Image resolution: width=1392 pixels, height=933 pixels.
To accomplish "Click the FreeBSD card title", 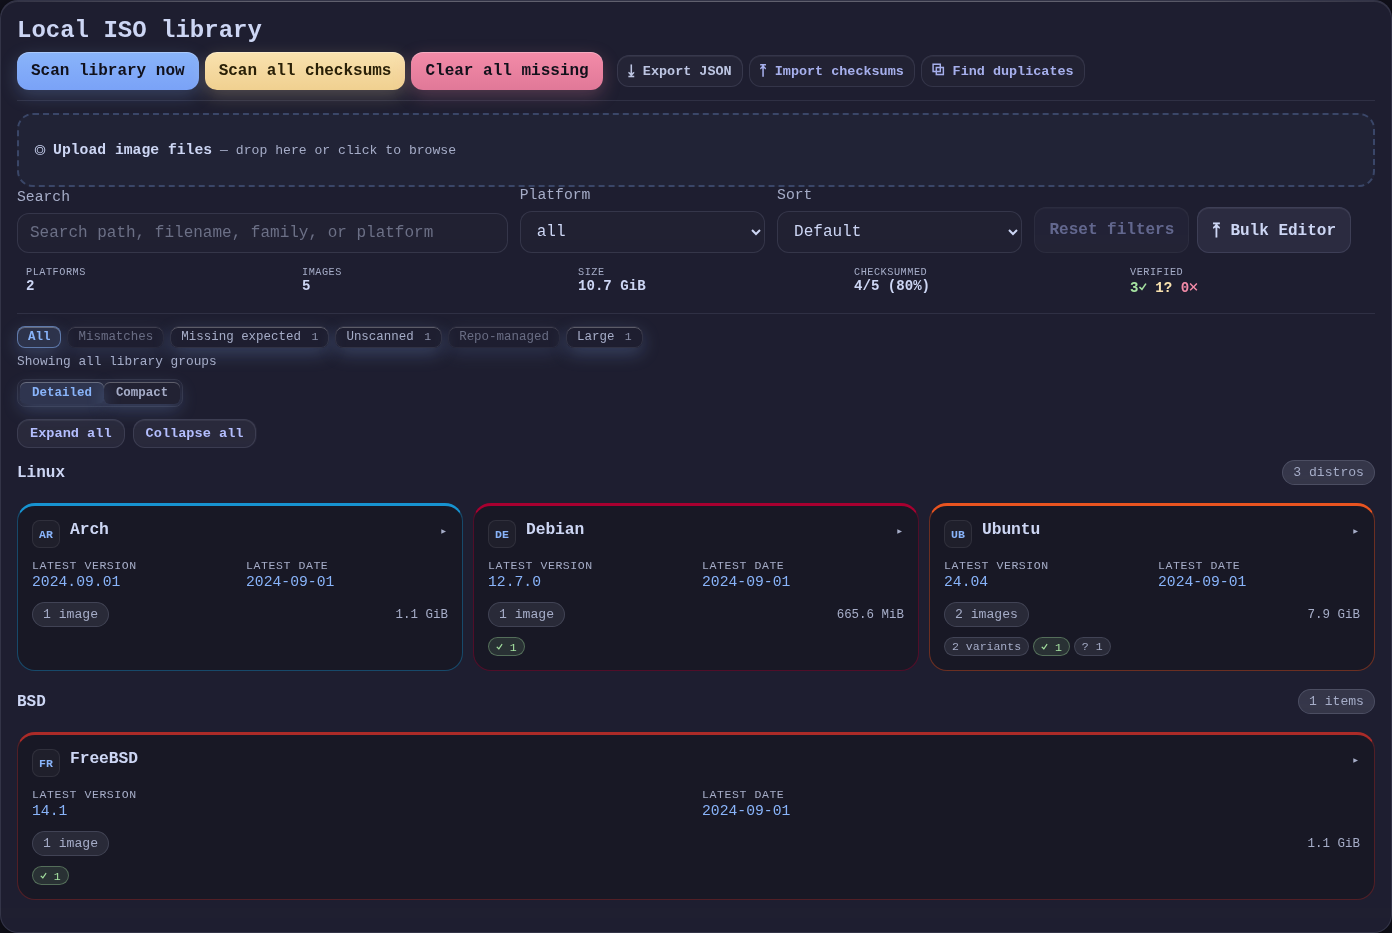I will coord(104,759).
